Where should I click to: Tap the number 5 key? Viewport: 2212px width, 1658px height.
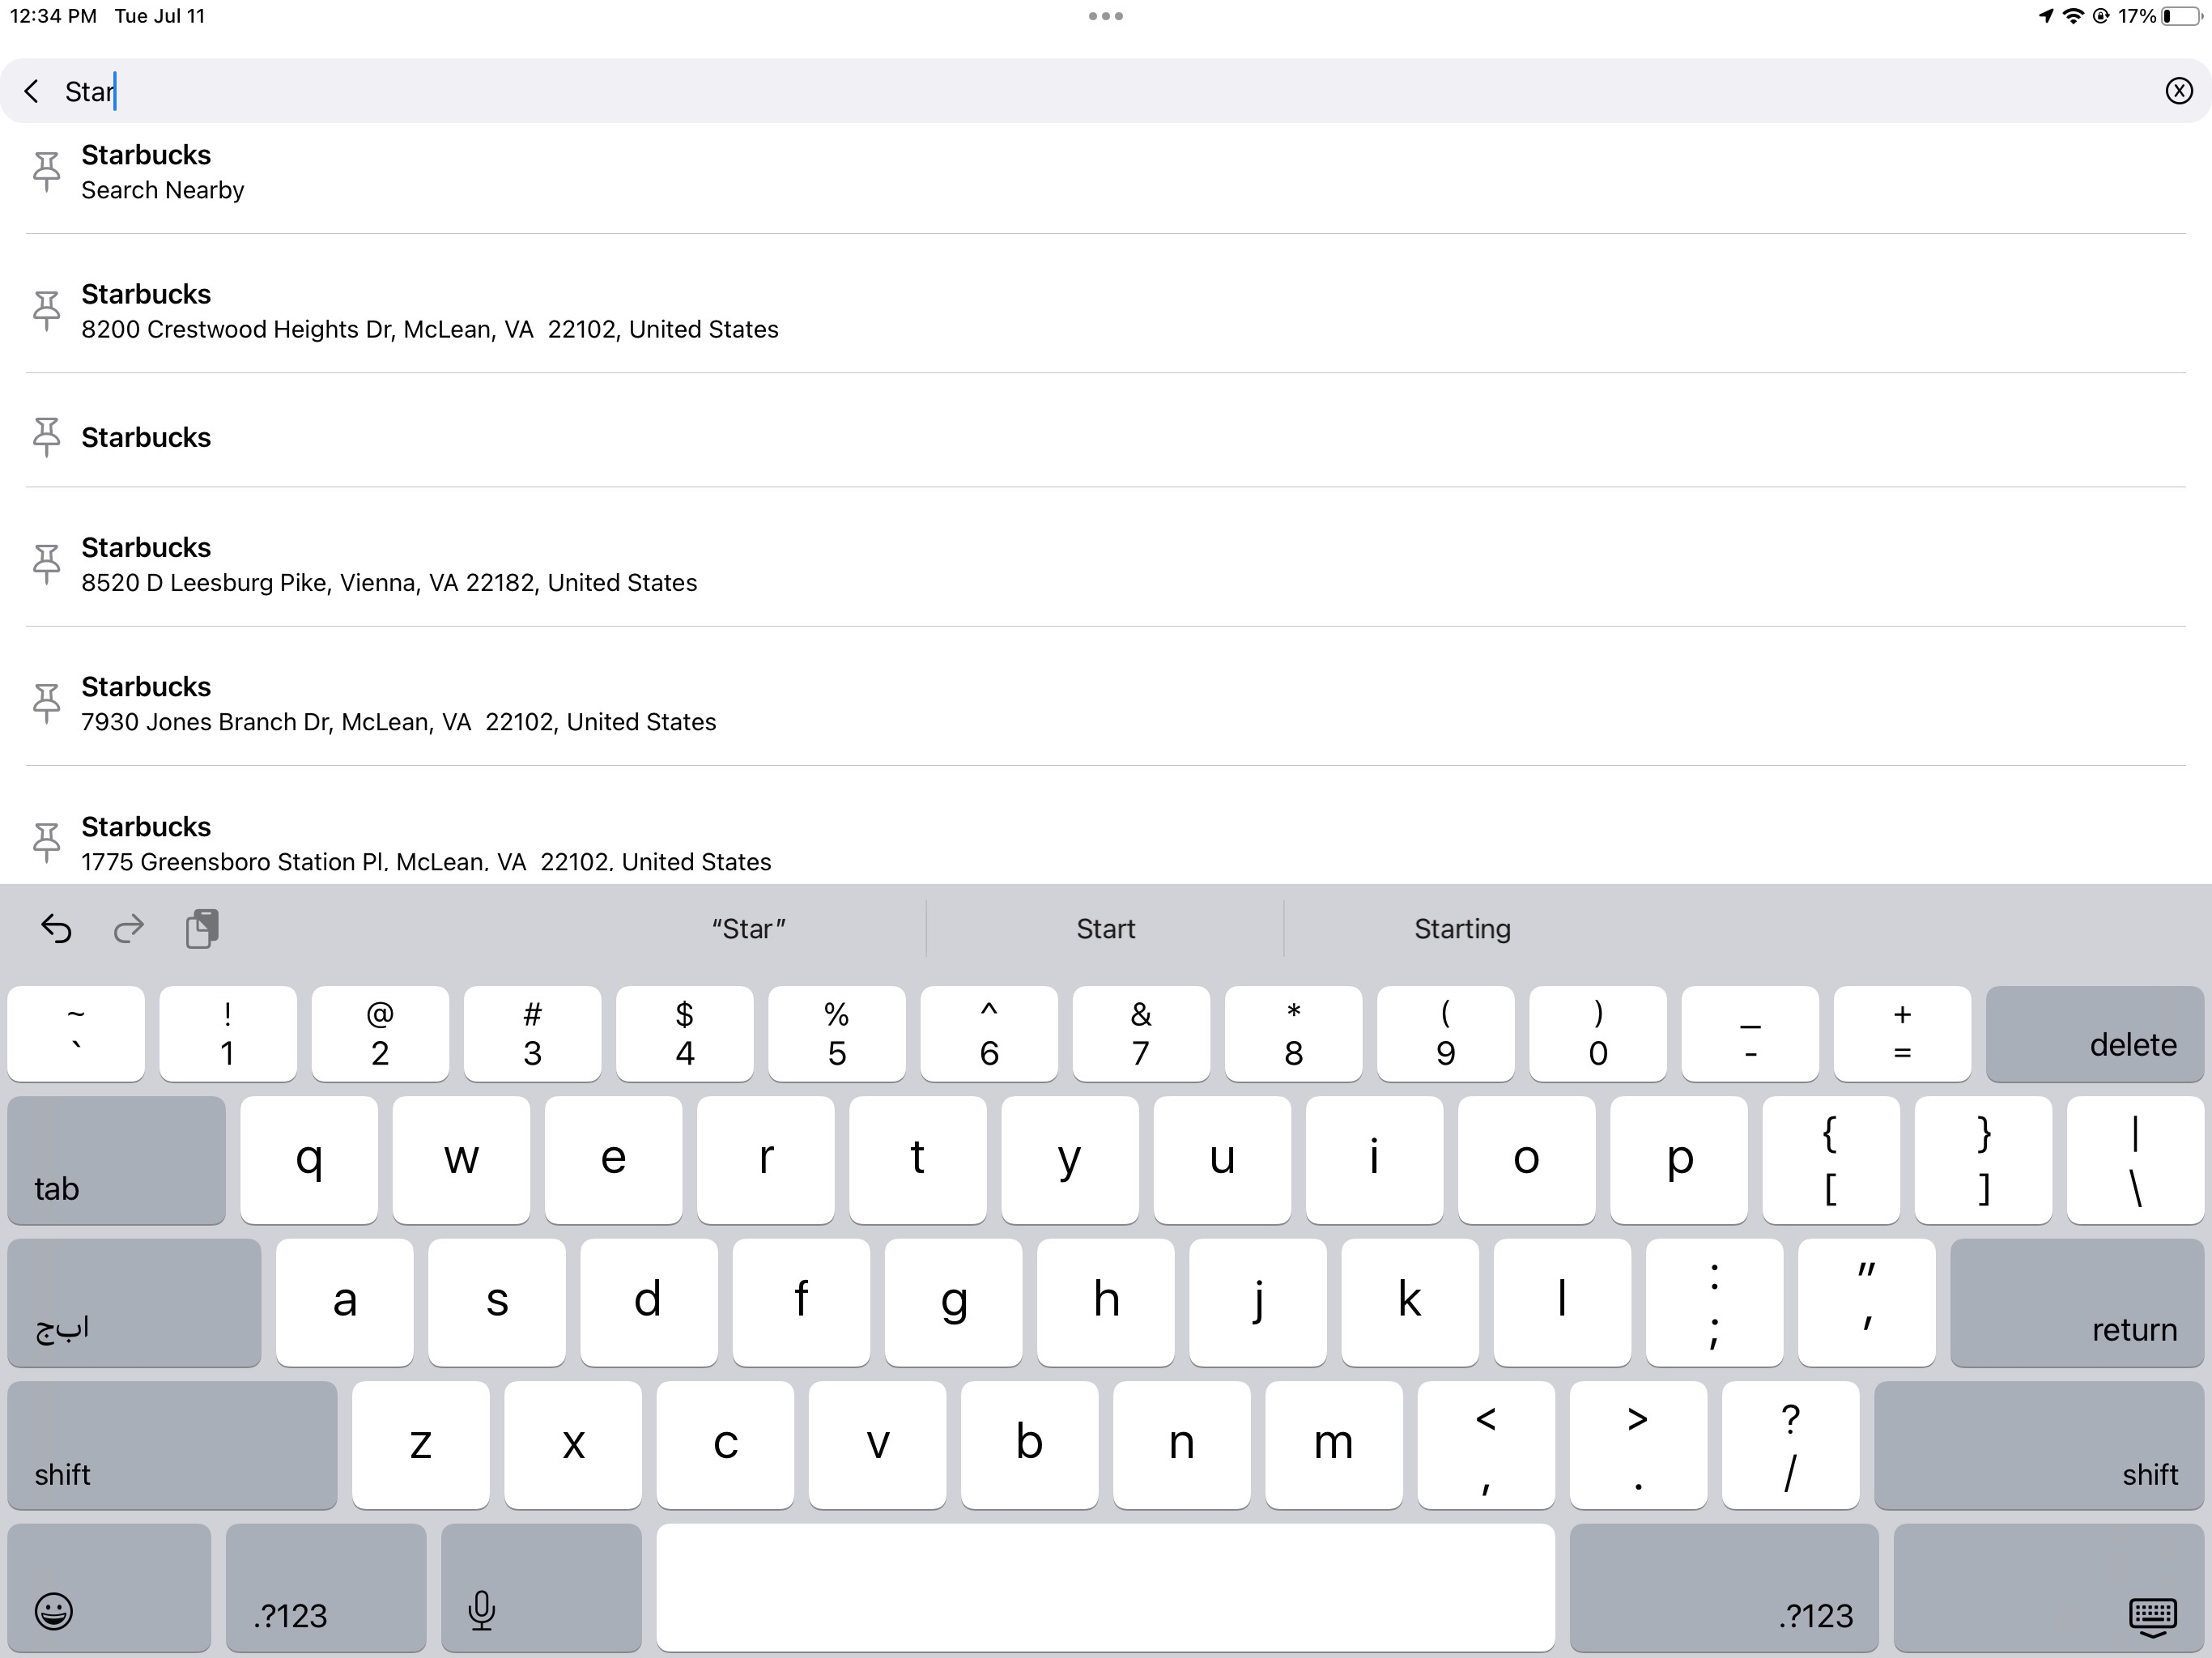(x=837, y=1034)
